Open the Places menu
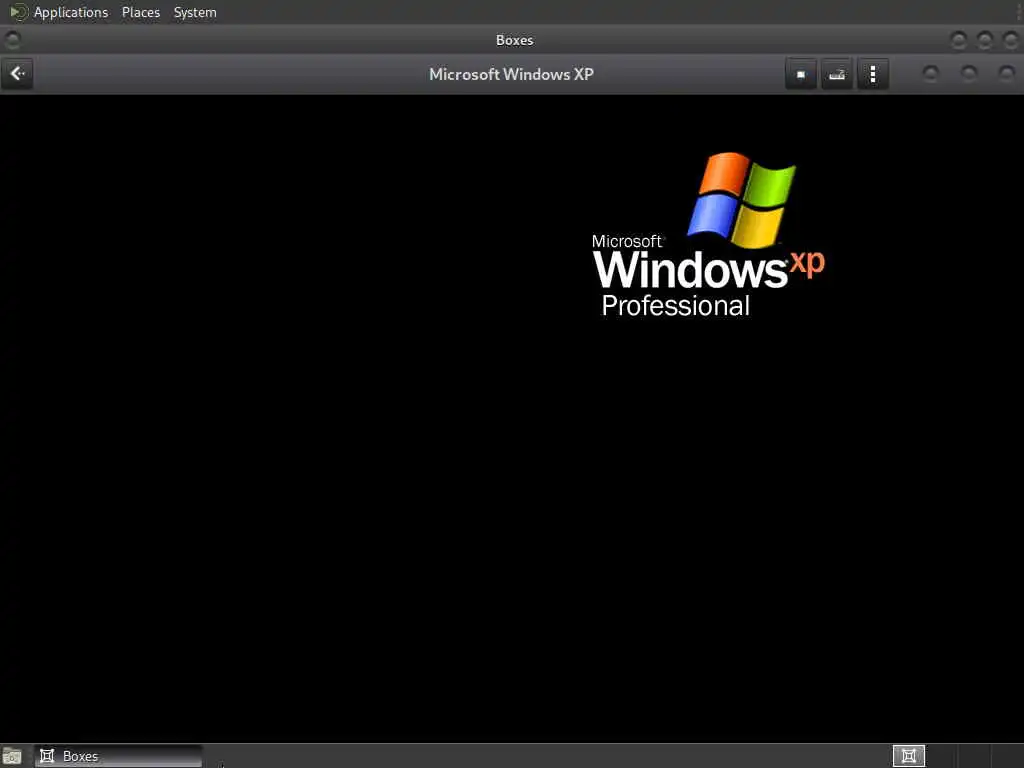 pyautogui.click(x=141, y=12)
